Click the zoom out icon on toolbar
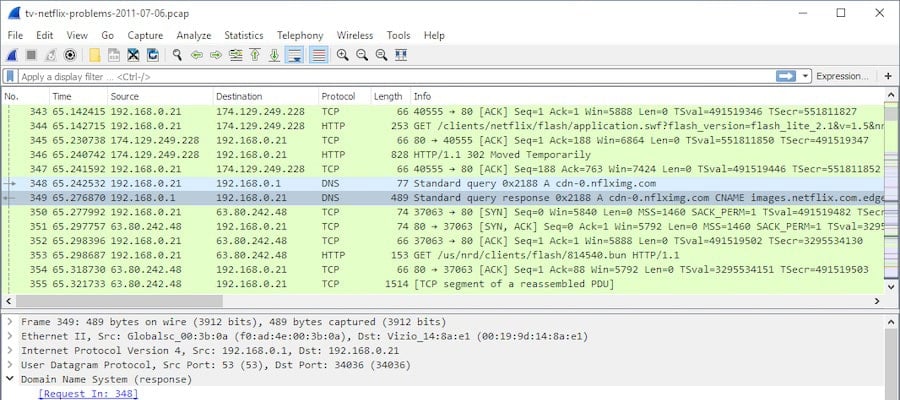Image resolution: width=900 pixels, height=400 pixels. pos(362,55)
